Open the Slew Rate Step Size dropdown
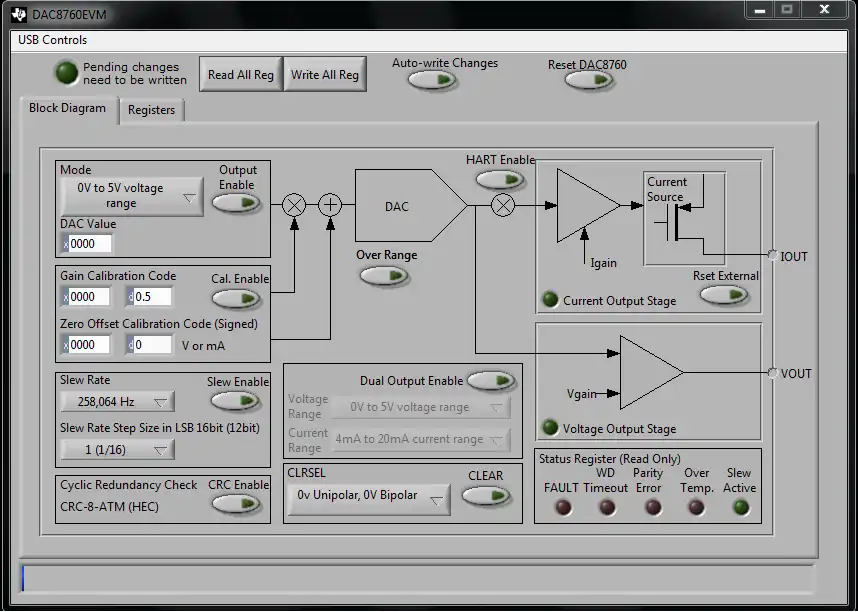The image size is (858, 612). pos(118,450)
